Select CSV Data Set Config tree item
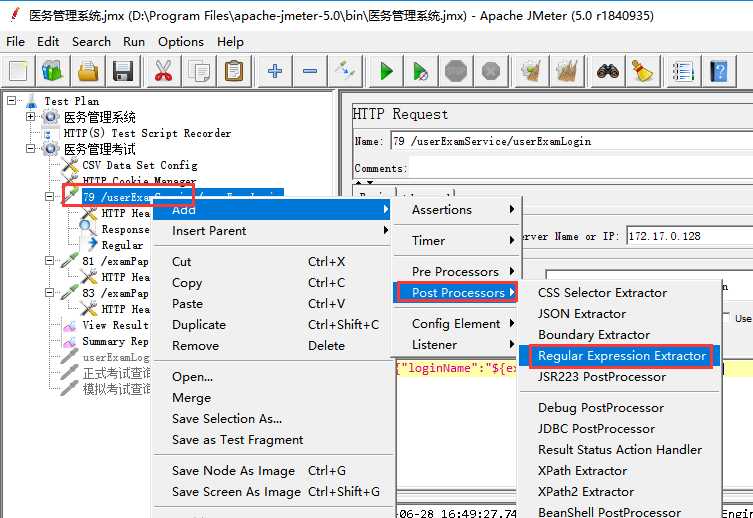Screen dimensions: 753x518 pyautogui.click(x=140, y=165)
